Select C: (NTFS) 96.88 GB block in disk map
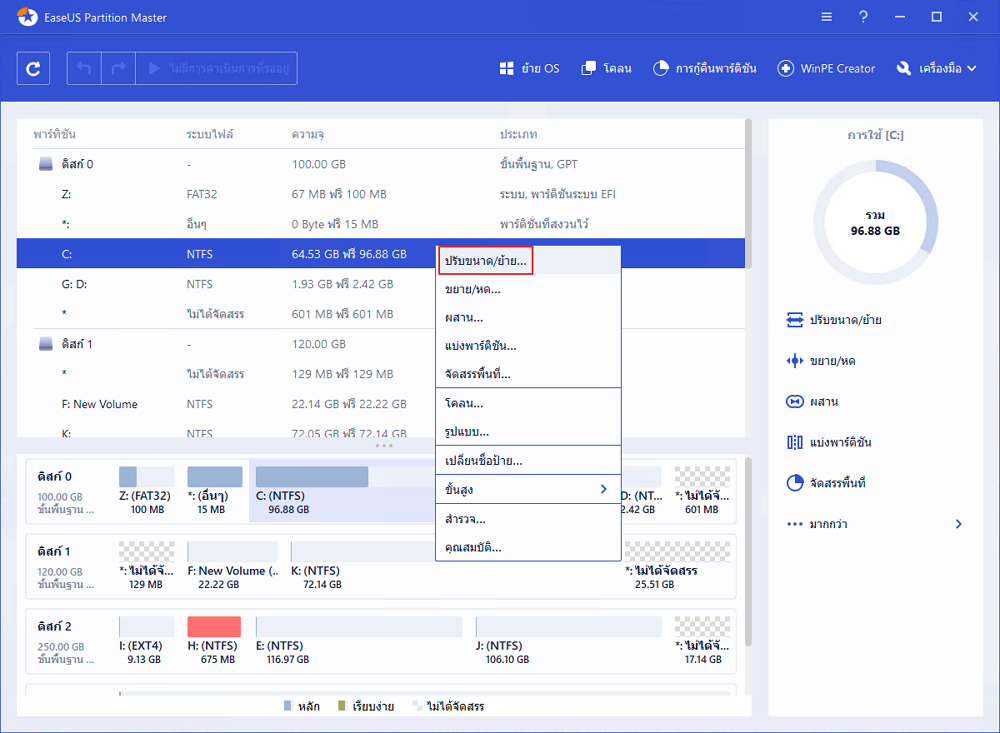 click(343, 491)
